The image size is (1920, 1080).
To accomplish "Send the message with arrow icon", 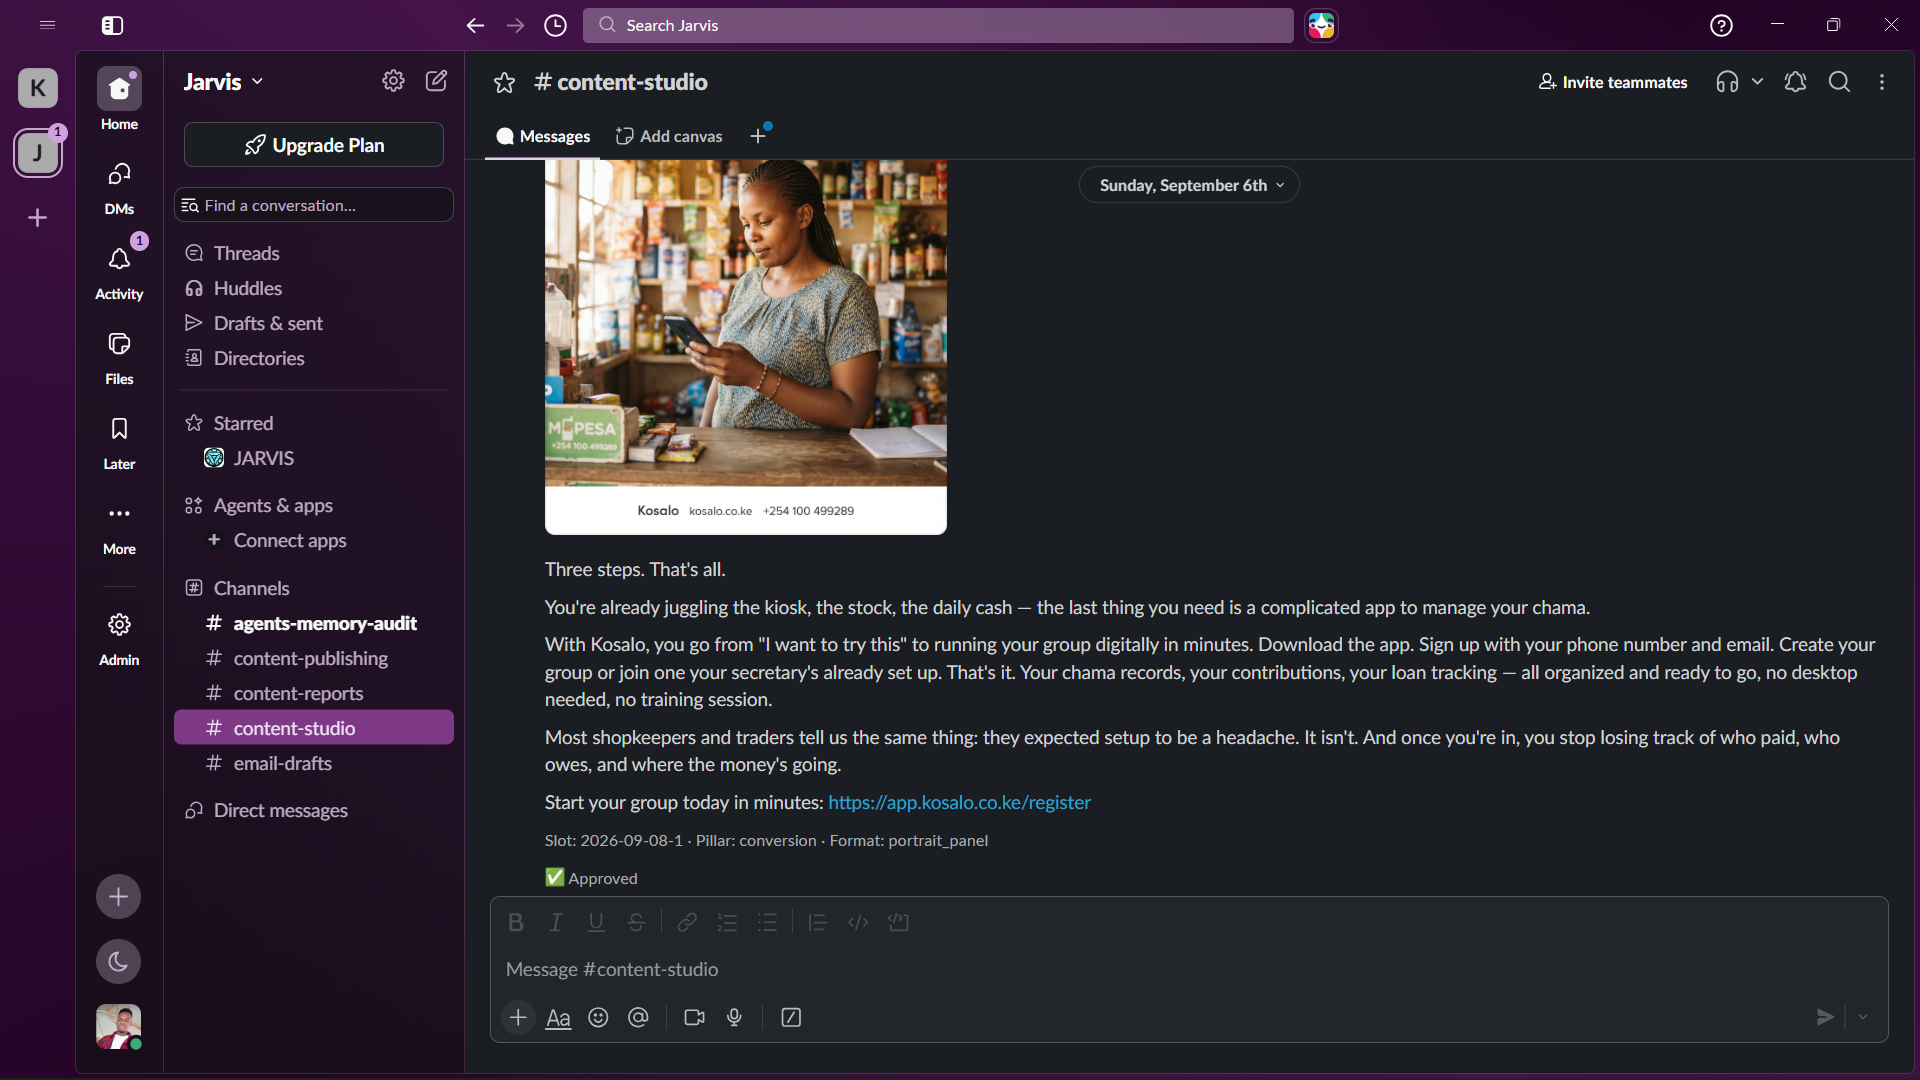I will point(1825,1017).
